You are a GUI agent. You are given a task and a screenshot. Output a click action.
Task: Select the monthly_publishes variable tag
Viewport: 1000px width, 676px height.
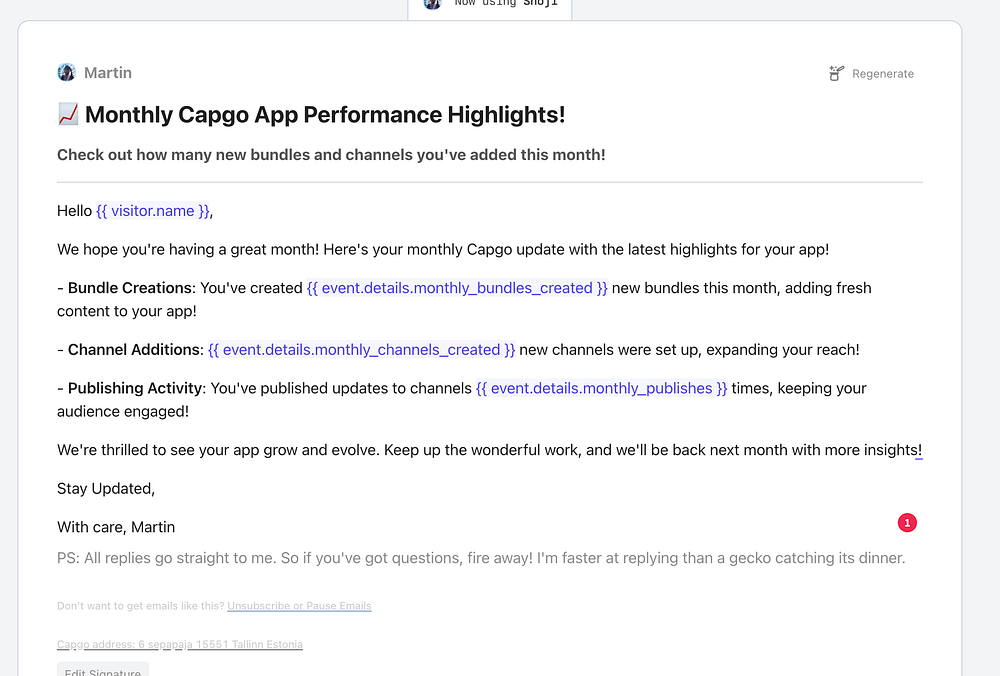click(601, 388)
